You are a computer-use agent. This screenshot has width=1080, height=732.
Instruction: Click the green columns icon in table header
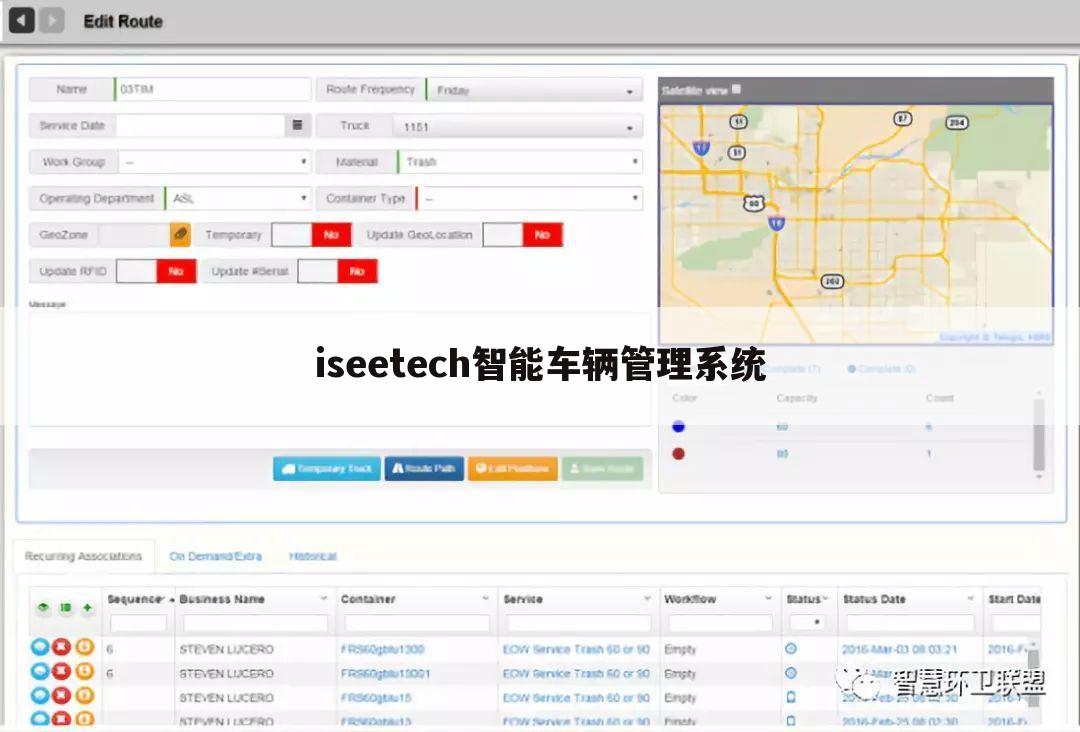[65, 607]
